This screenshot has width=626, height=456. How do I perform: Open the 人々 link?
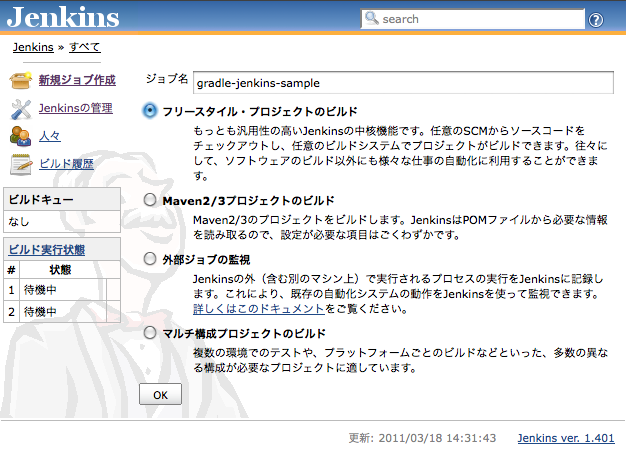(50, 136)
